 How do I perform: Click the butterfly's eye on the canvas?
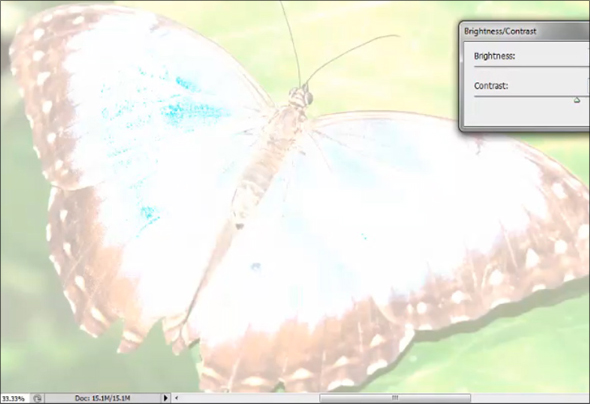click(x=309, y=99)
